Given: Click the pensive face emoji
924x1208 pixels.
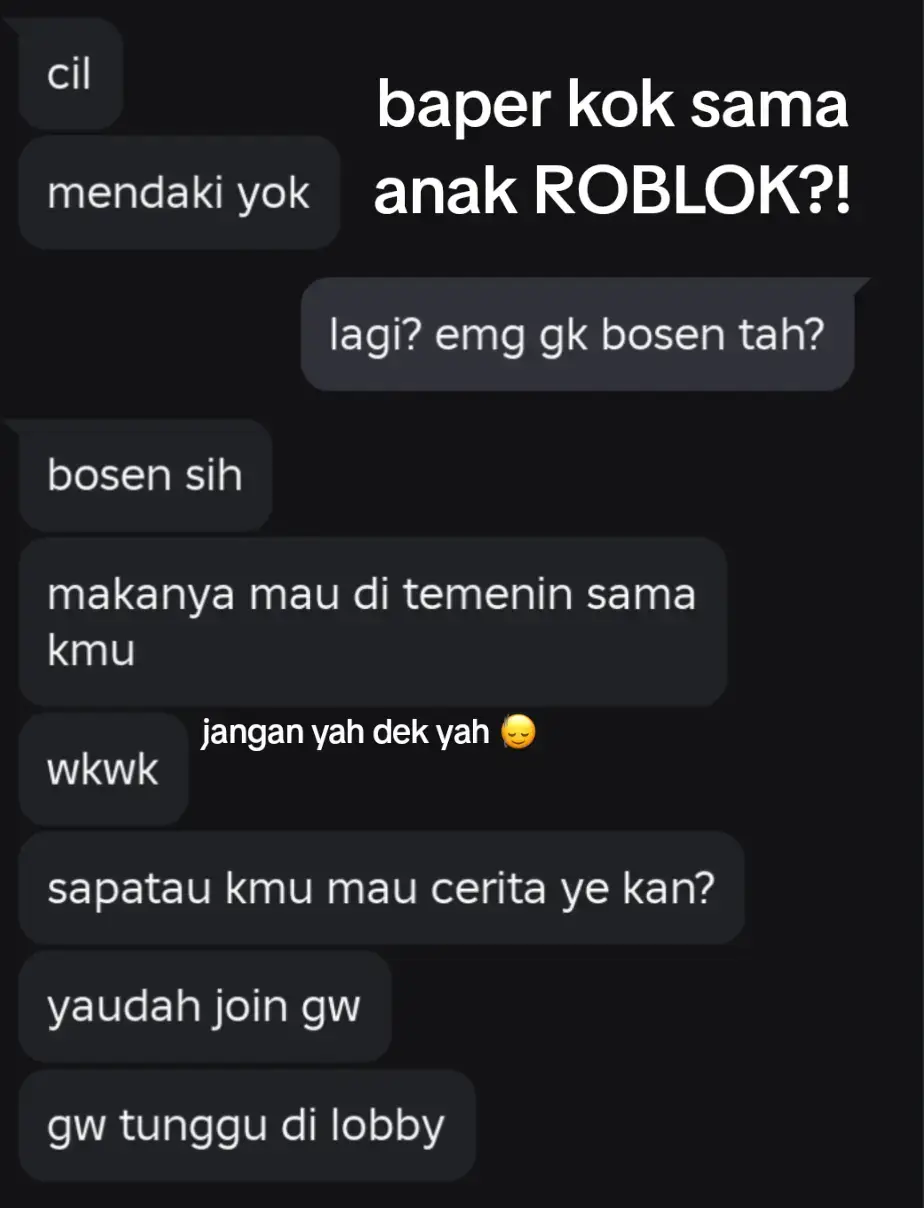Looking at the screenshot, I should [x=518, y=734].
